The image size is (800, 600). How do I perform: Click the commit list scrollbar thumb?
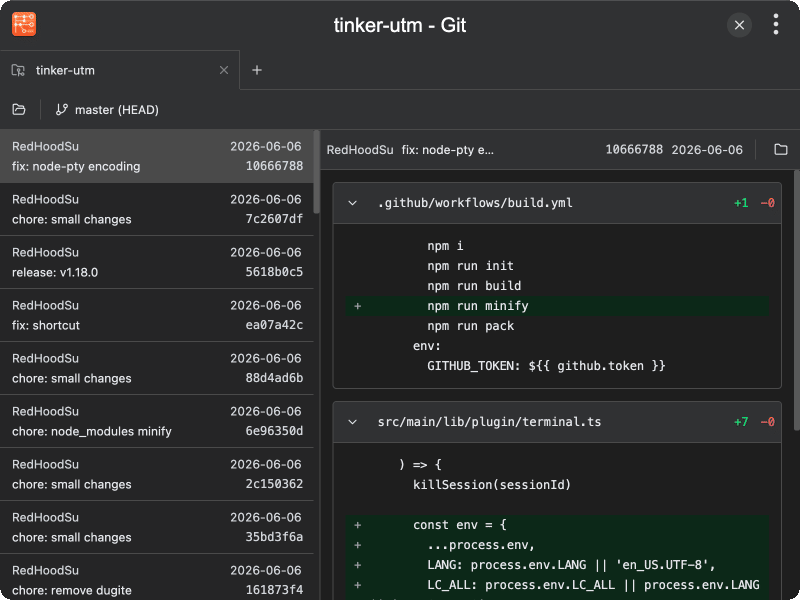[316, 172]
